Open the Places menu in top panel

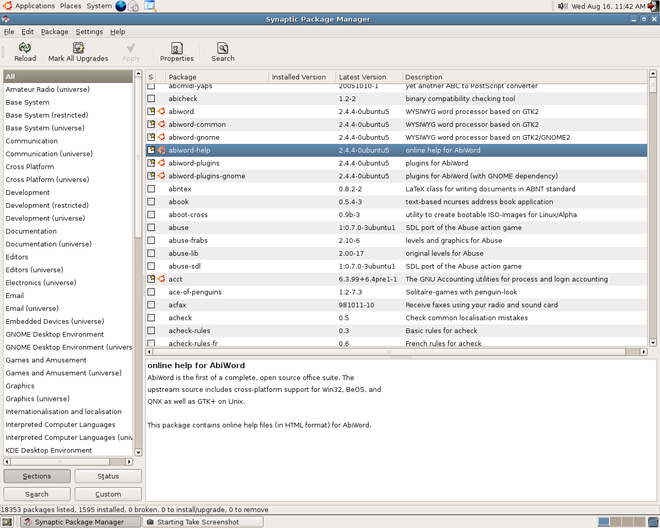pos(70,6)
